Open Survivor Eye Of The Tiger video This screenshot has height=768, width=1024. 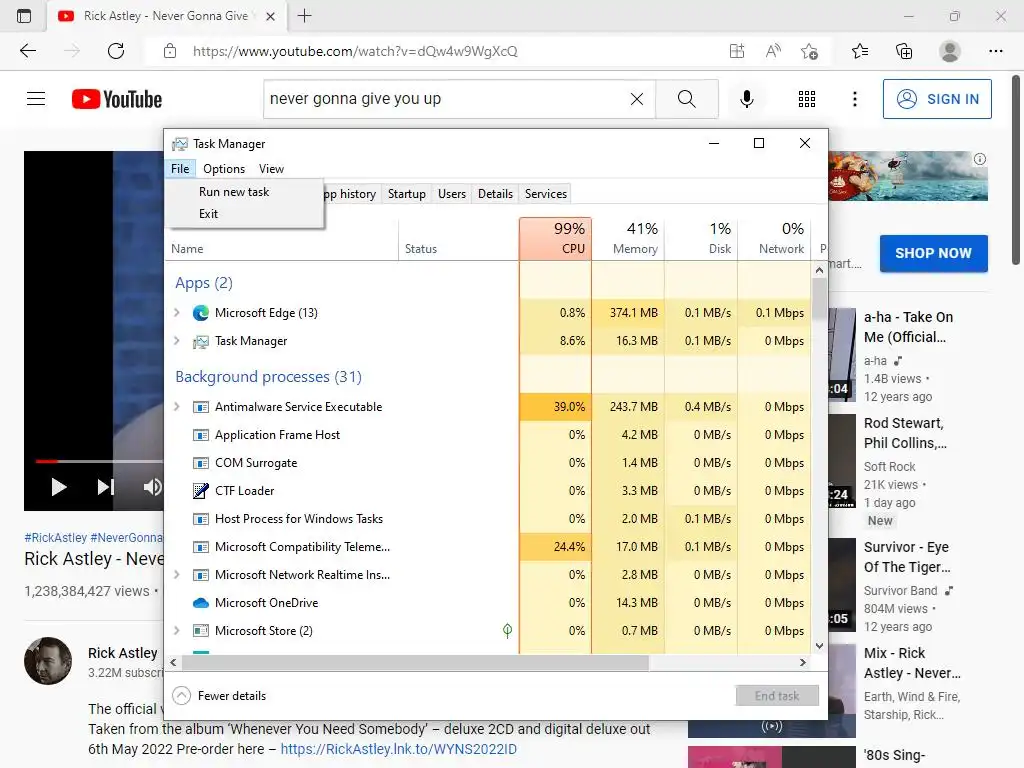907,557
